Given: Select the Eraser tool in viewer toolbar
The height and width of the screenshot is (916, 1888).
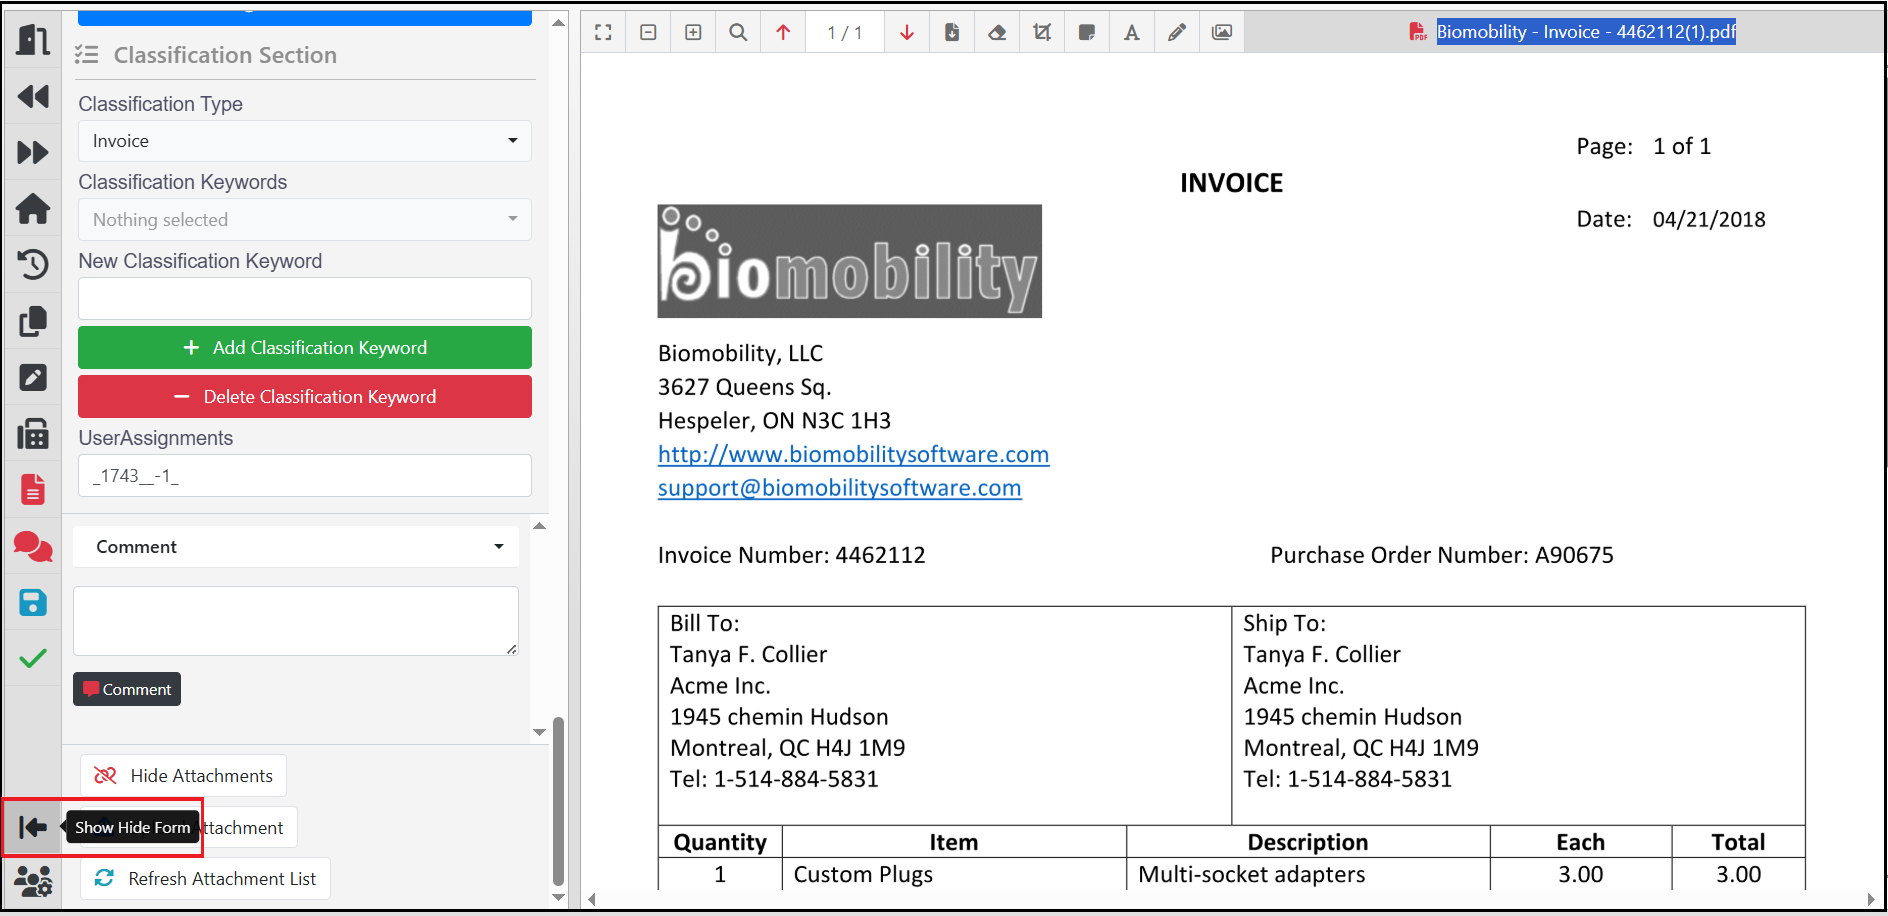Looking at the screenshot, I should click(997, 32).
